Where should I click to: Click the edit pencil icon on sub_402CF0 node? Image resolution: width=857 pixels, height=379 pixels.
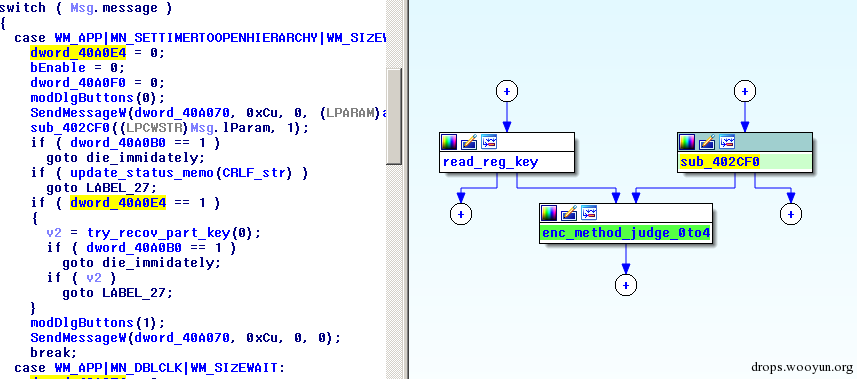pos(707,143)
